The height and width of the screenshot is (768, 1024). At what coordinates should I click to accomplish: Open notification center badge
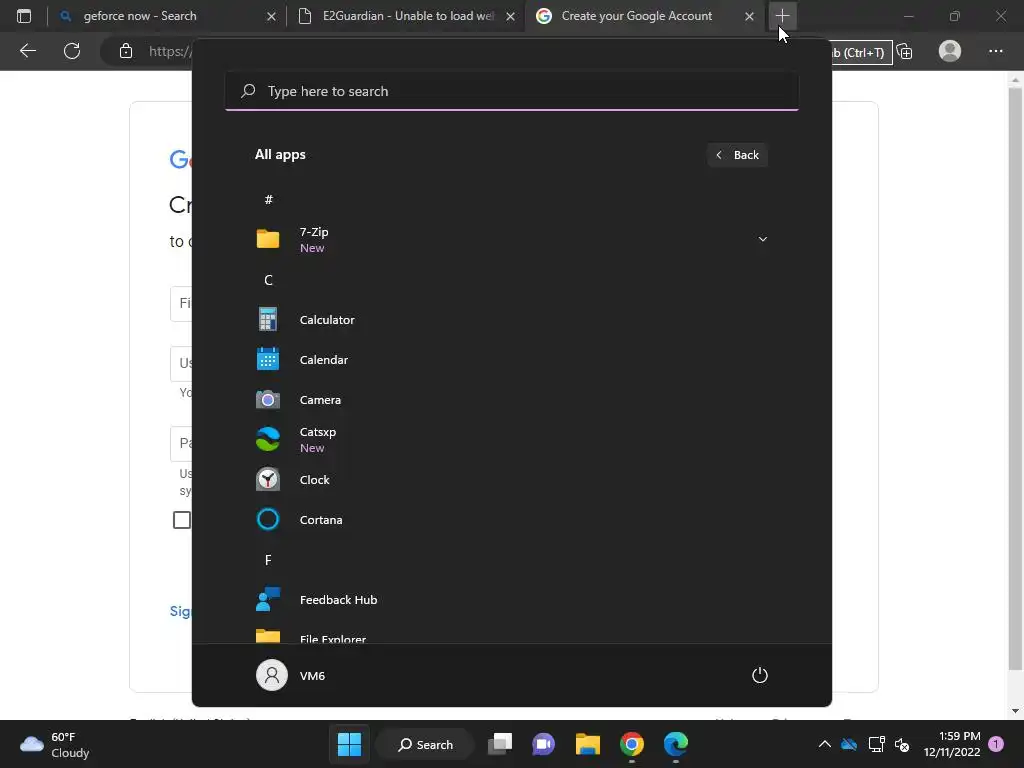[996, 744]
